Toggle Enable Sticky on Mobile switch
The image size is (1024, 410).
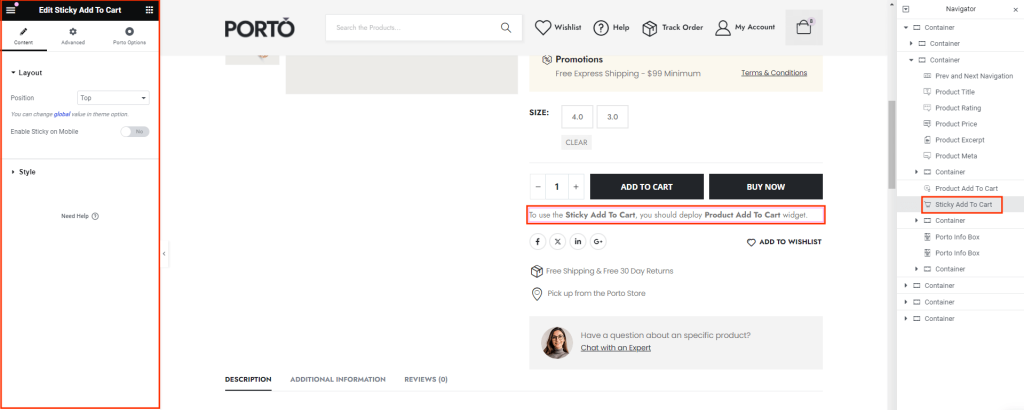134,131
